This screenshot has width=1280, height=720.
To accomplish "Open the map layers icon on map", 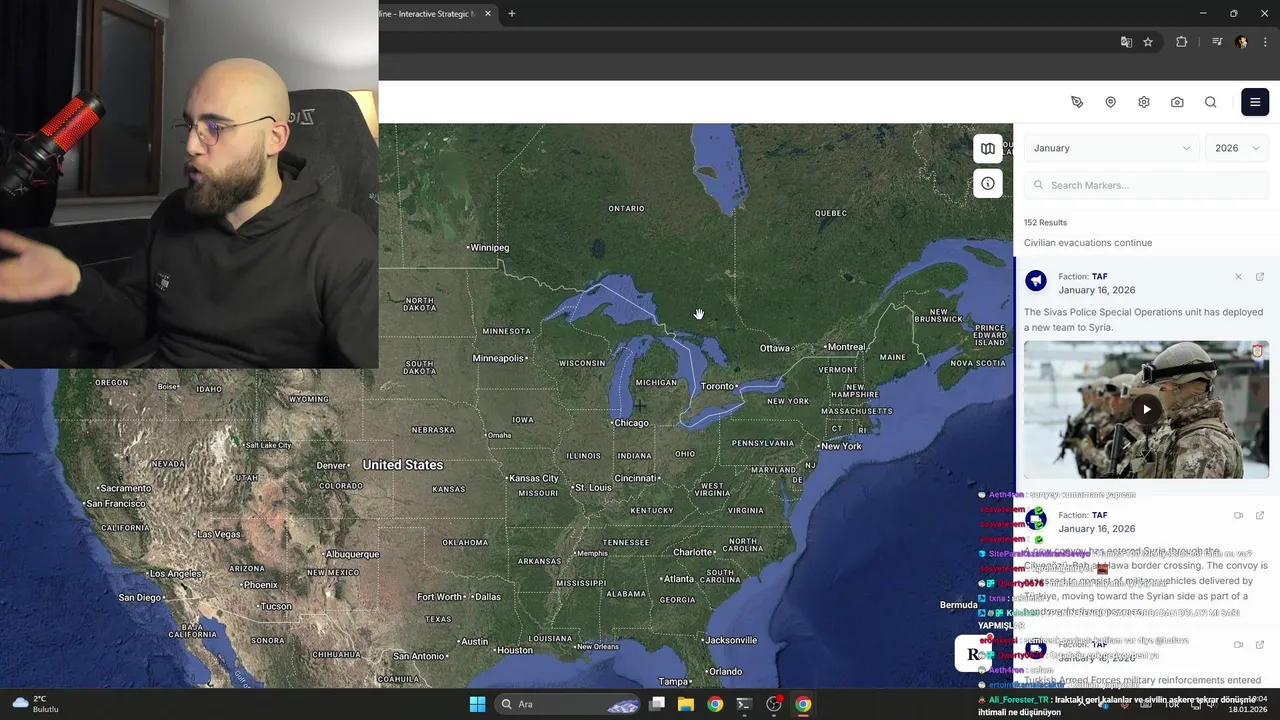I will [988, 148].
